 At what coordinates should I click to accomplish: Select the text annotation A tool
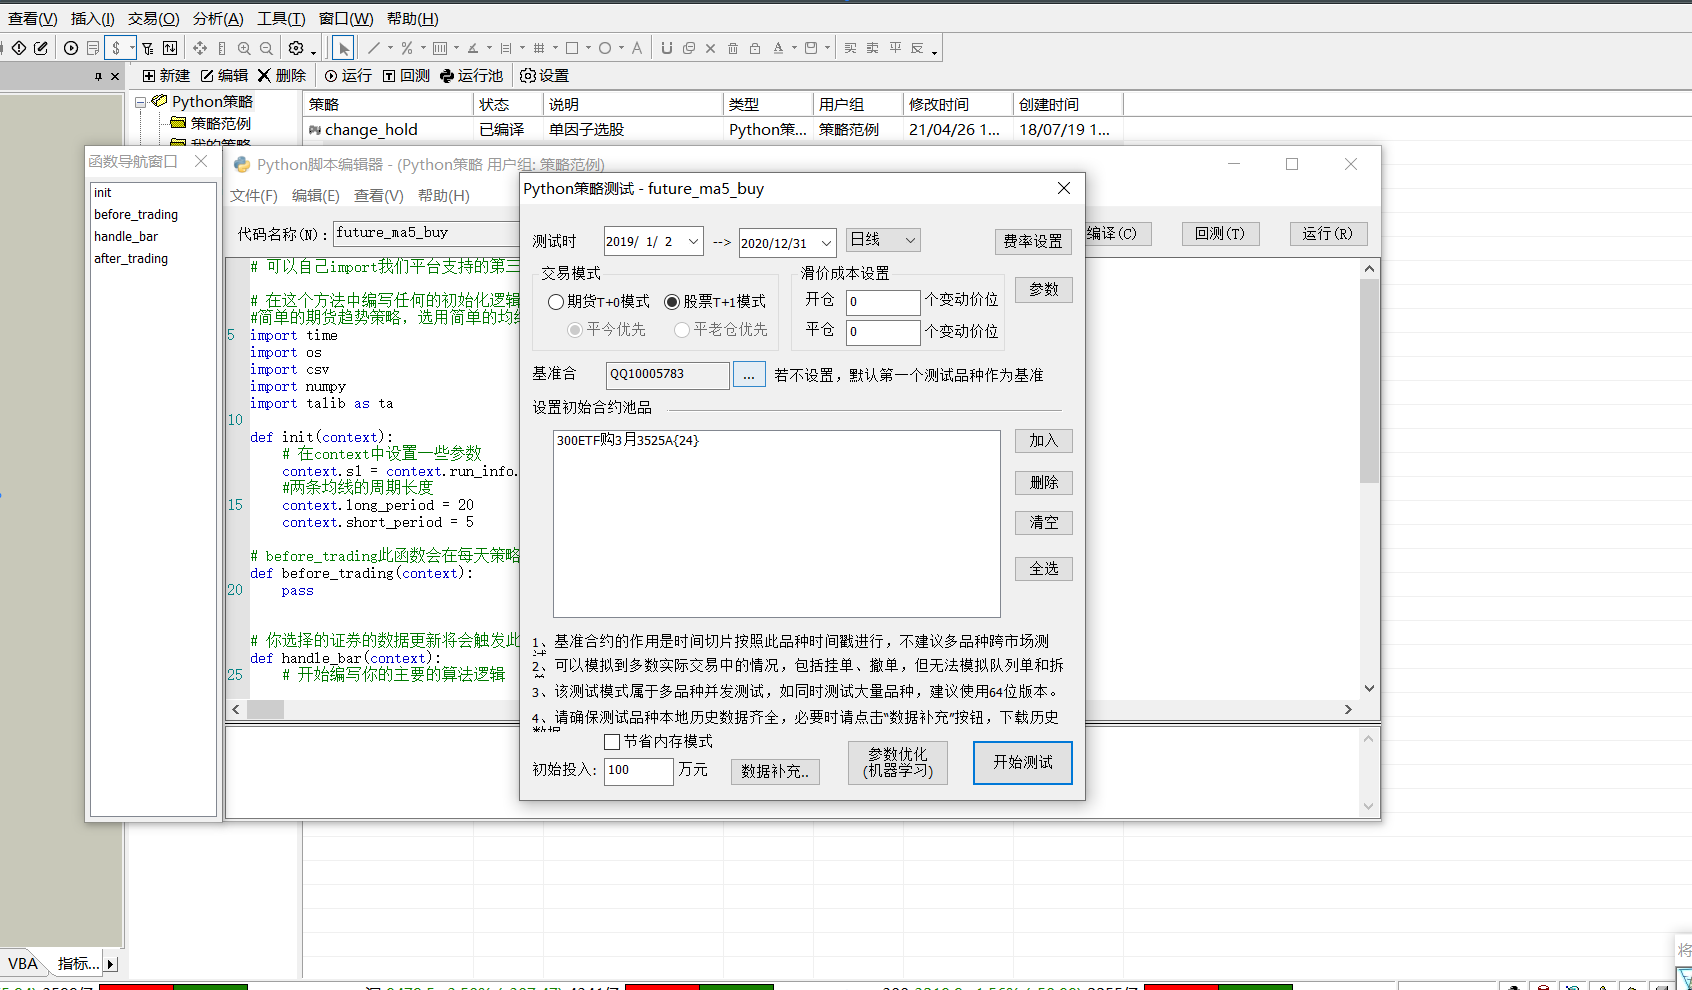click(x=637, y=48)
